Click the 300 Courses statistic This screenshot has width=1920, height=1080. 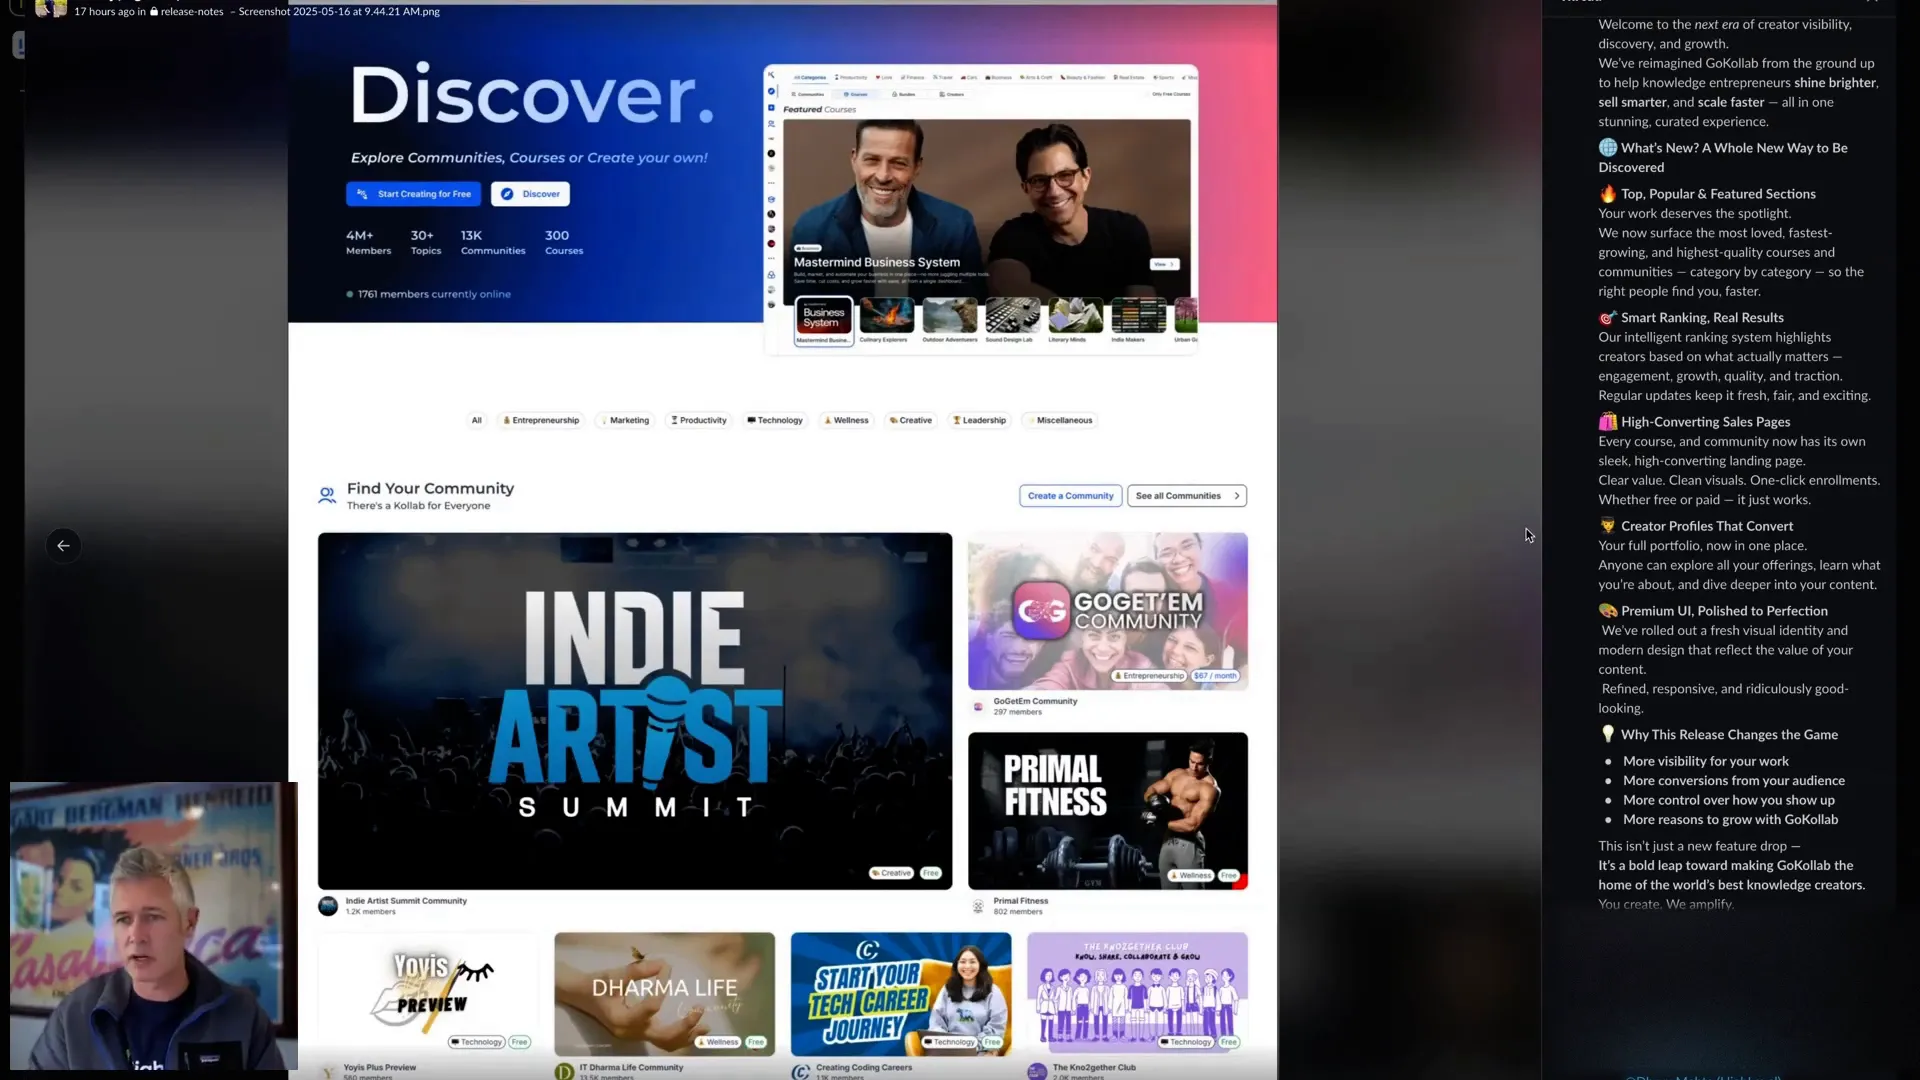click(564, 242)
